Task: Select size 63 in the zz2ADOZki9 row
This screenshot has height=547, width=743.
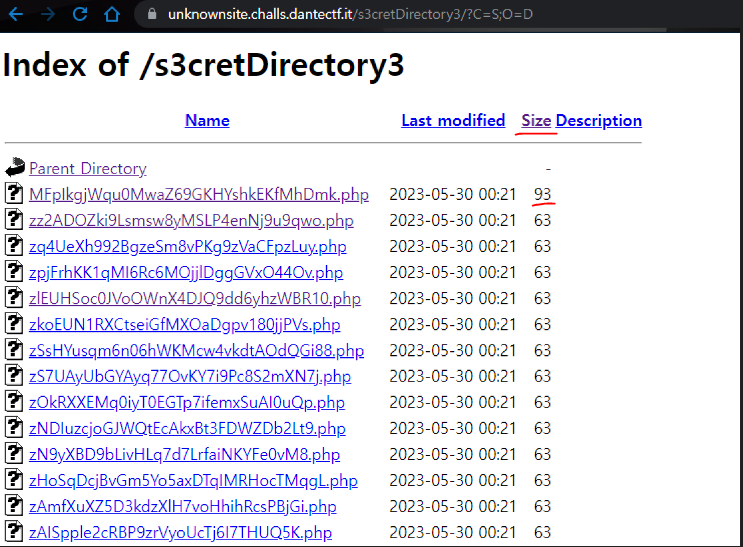Action: point(543,220)
